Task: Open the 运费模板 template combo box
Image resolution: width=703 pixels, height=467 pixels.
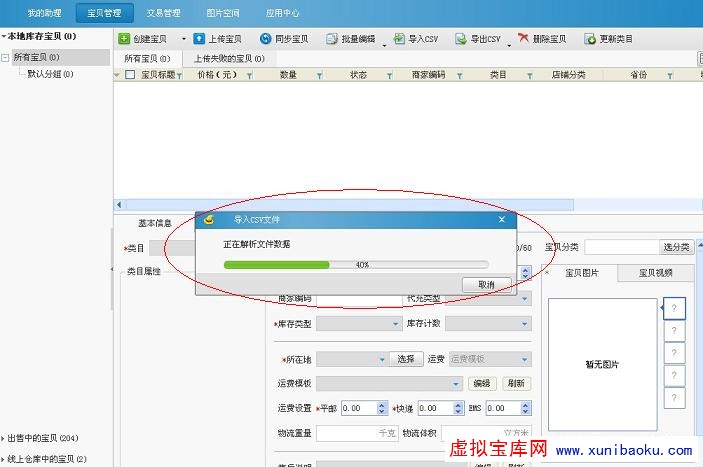Action: [x=456, y=383]
